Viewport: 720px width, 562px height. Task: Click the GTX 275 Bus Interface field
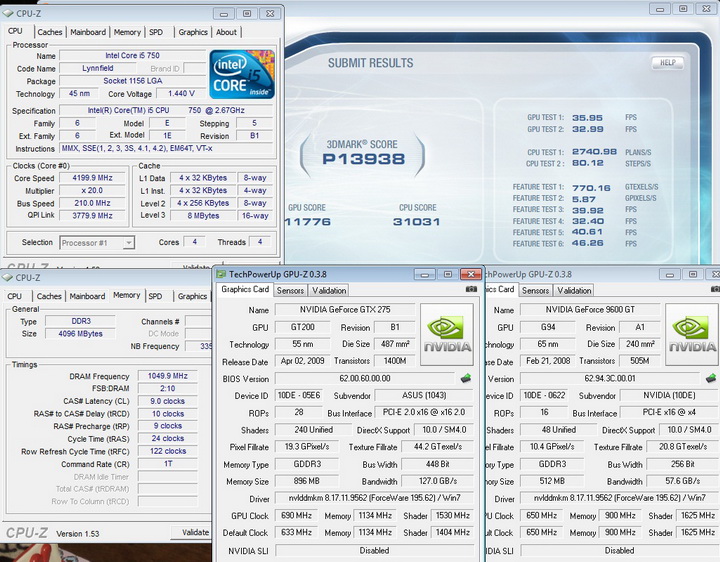(424, 412)
